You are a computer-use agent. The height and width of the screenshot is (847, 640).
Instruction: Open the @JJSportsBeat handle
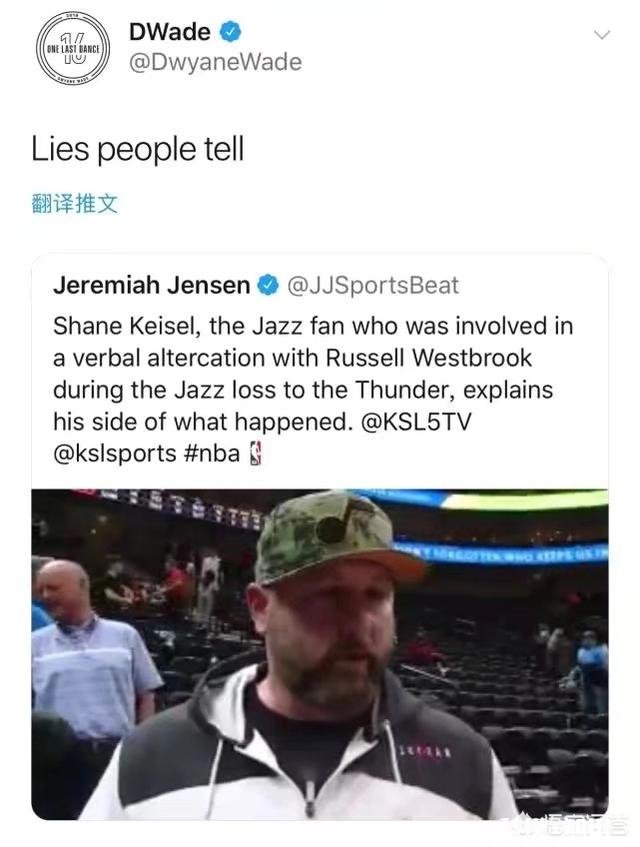pyautogui.click(x=373, y=286)
